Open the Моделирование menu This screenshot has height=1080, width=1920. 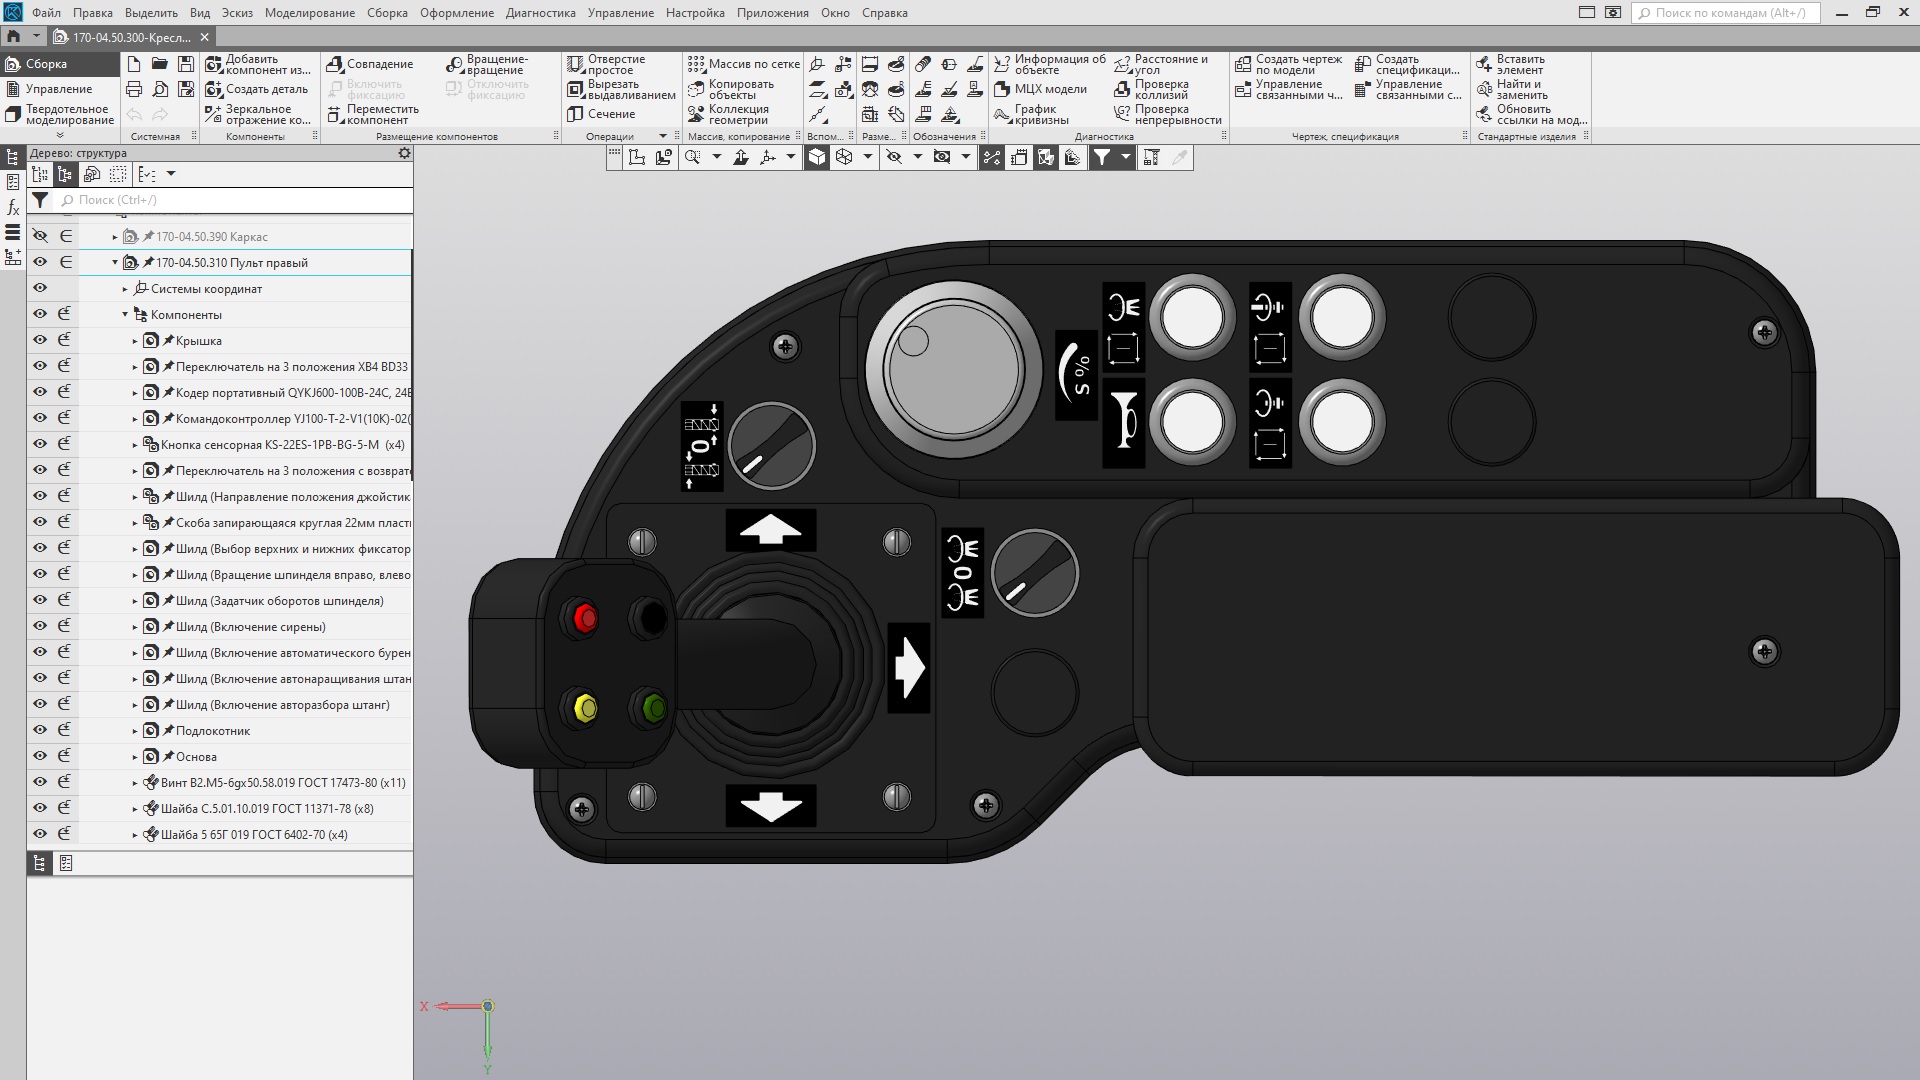(x=310, y=13)
